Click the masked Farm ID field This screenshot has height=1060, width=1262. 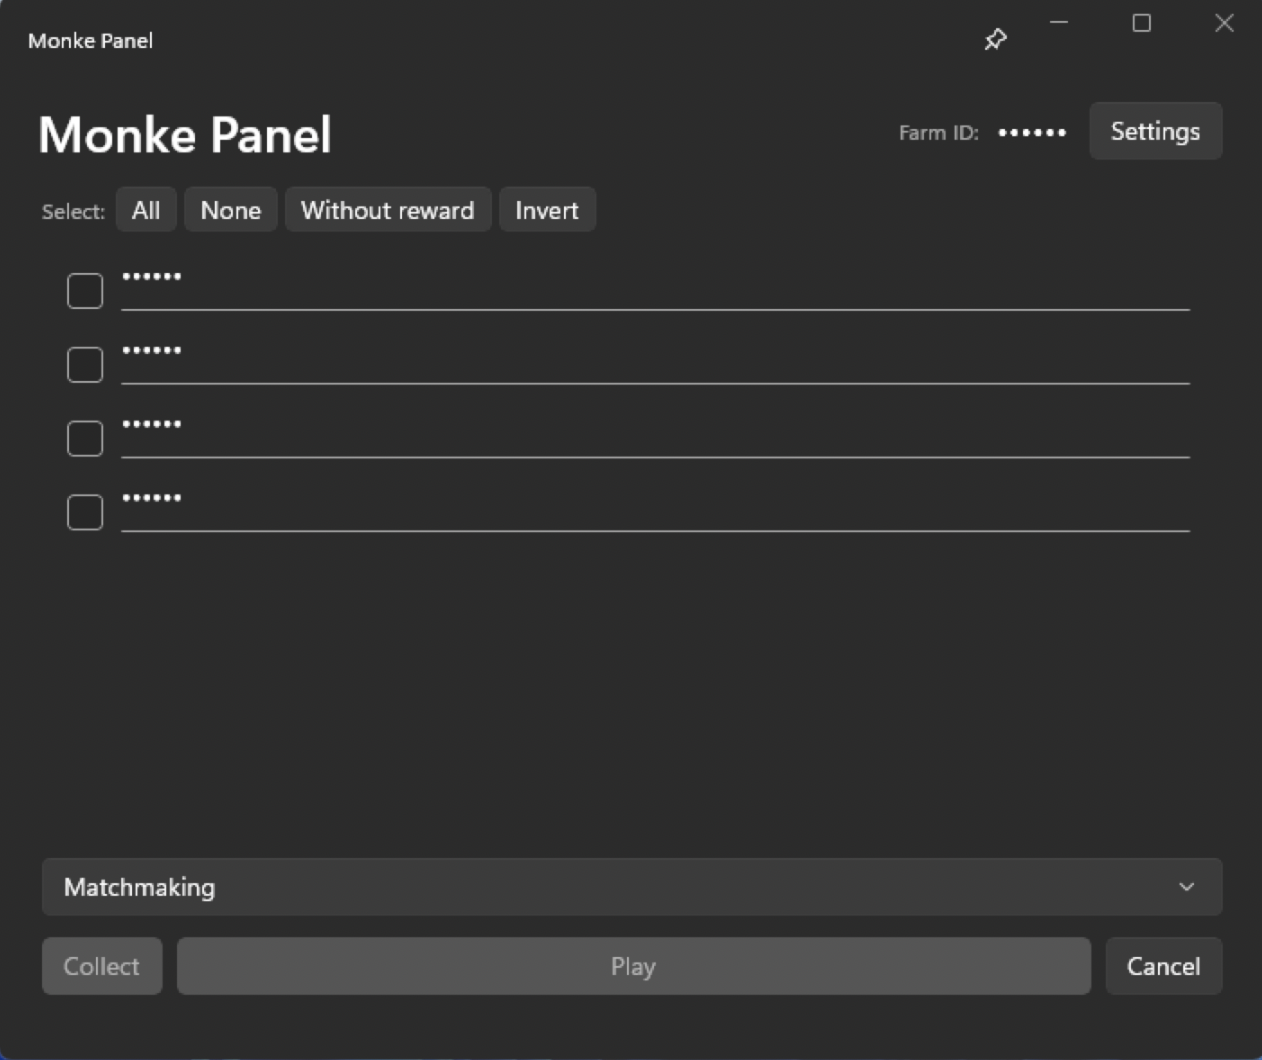1033,132
